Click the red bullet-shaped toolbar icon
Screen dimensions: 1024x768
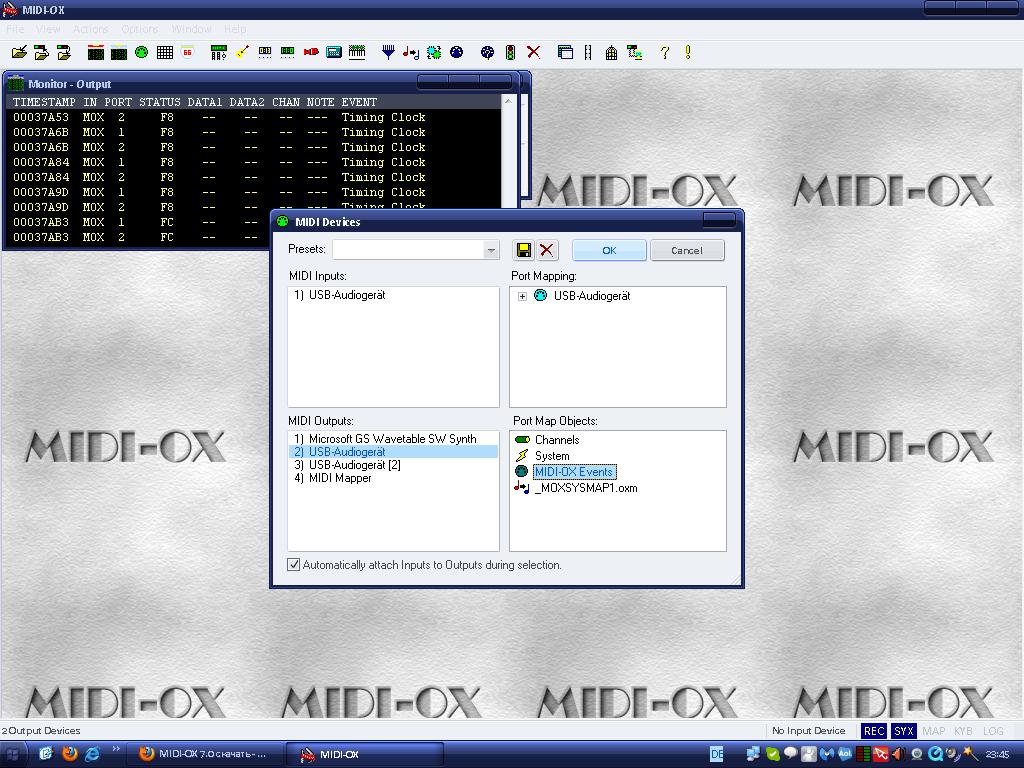311,52
